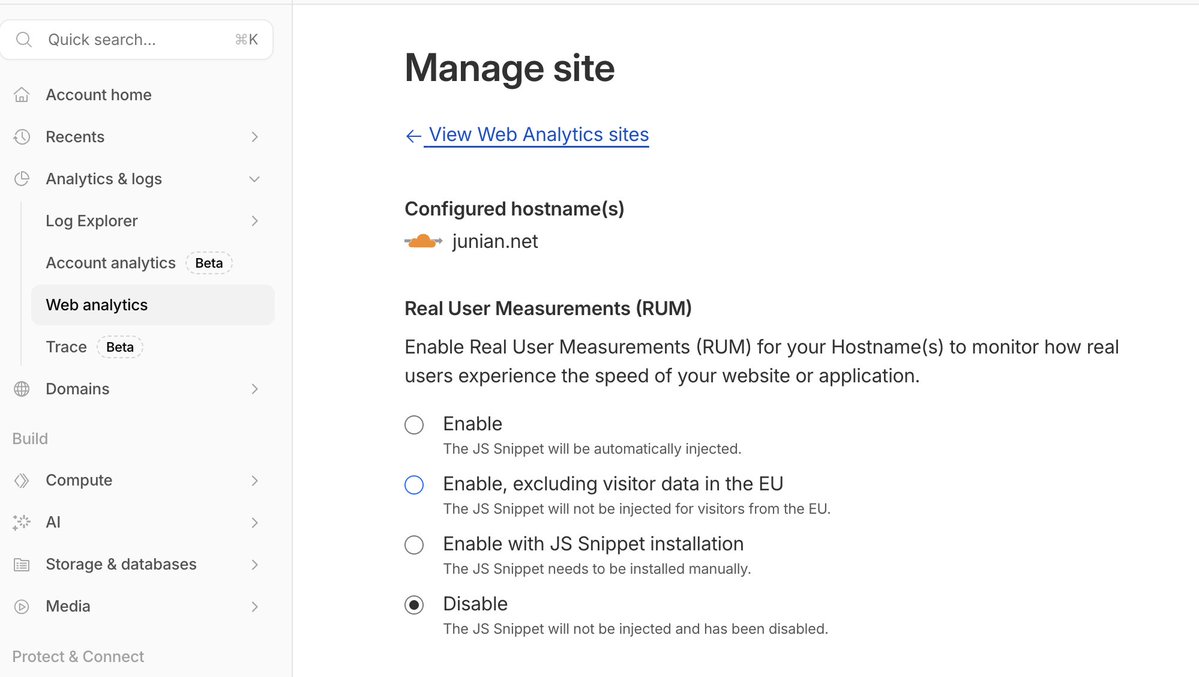The image size is (1199, 677).
Task: Click the Storage & databases icon
Action: click(21, 565)
